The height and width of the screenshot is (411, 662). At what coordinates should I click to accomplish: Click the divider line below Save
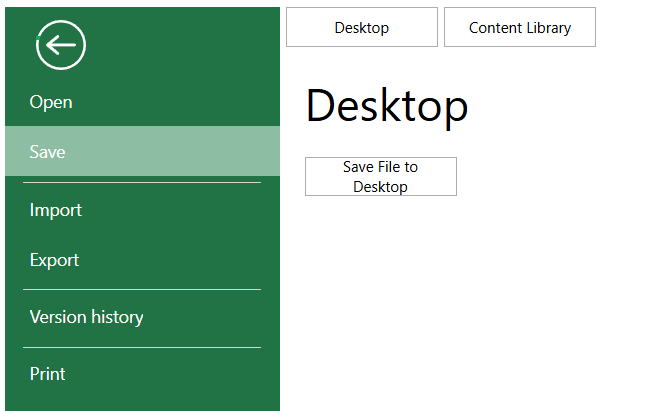(141, 183)
